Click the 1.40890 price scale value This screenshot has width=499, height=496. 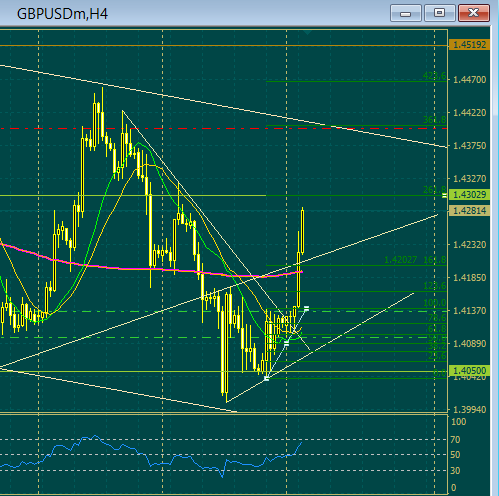point(469,343)
